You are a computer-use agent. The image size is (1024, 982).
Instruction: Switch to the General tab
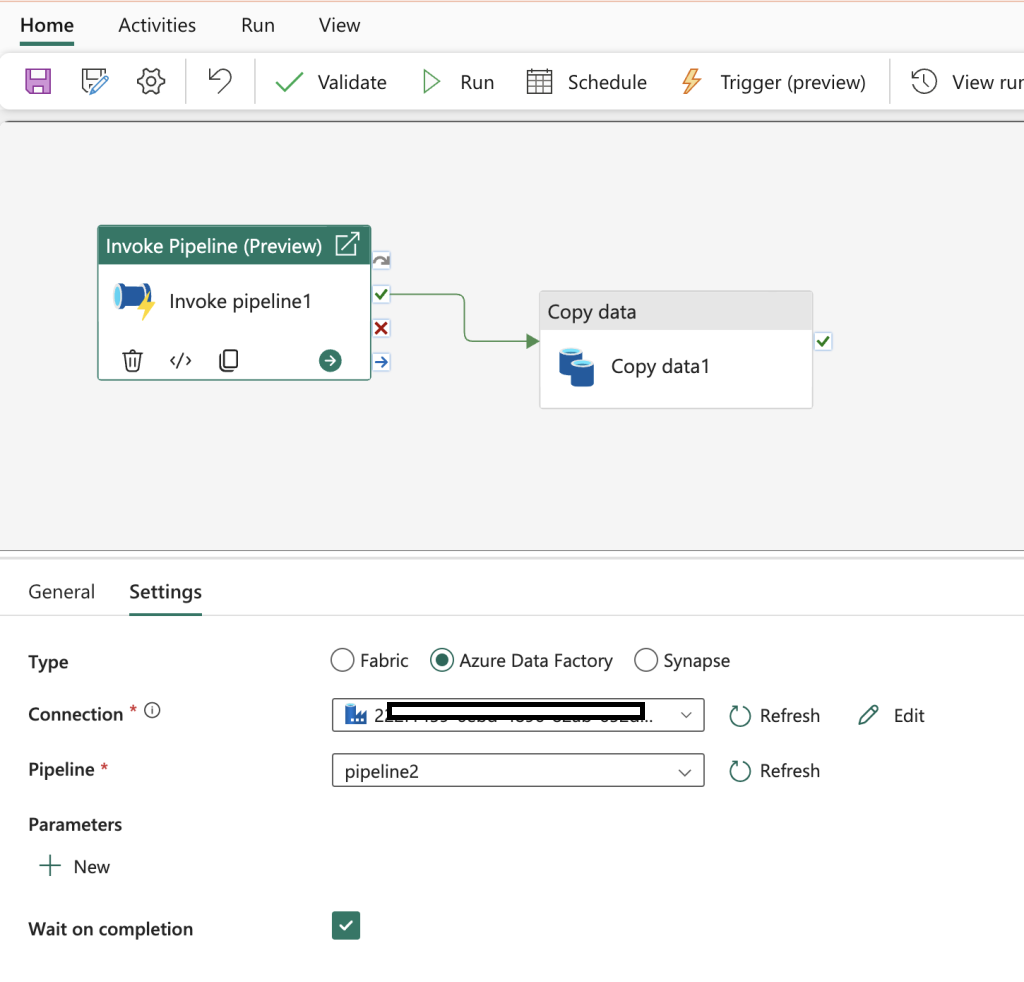(61, 592)
